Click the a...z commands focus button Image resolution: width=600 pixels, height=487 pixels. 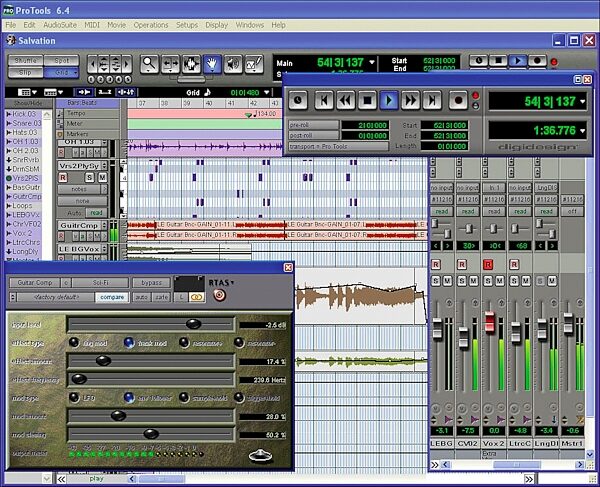click(x=104, y=92)
